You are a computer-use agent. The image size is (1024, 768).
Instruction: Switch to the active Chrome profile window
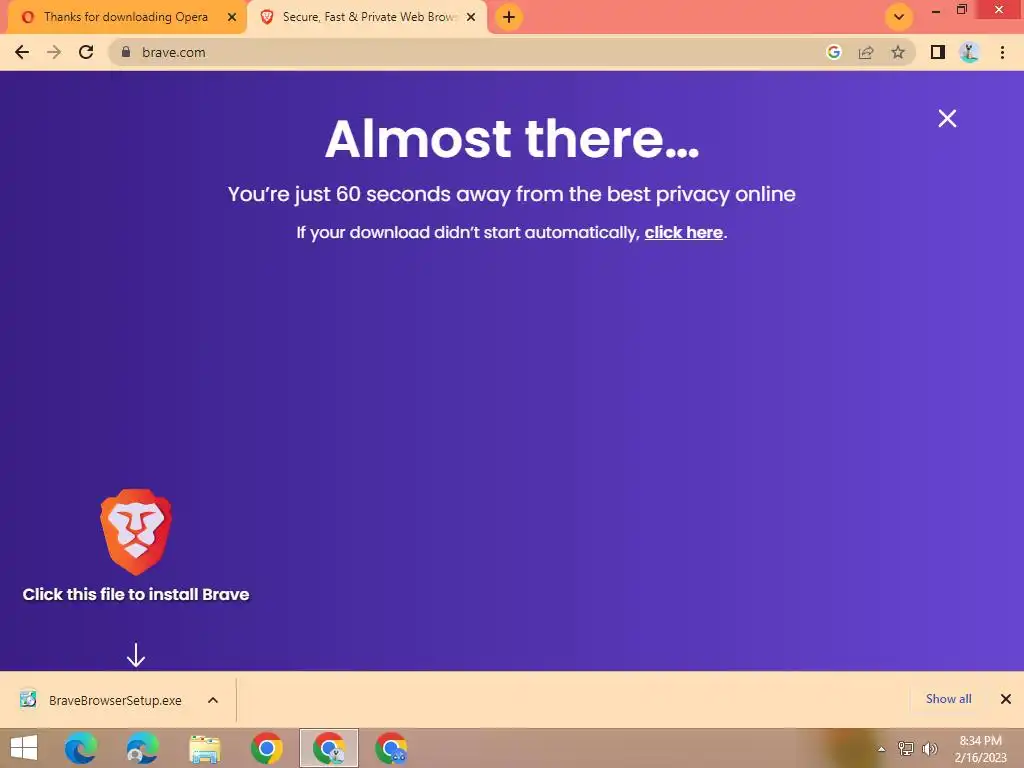[x=328, y=748]
